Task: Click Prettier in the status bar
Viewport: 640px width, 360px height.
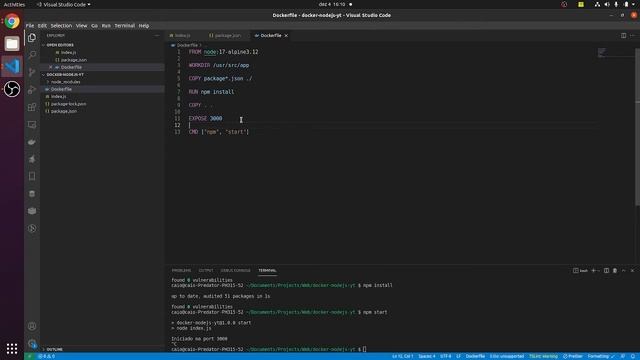Action: pyautogui.click(x=573, y=356)
